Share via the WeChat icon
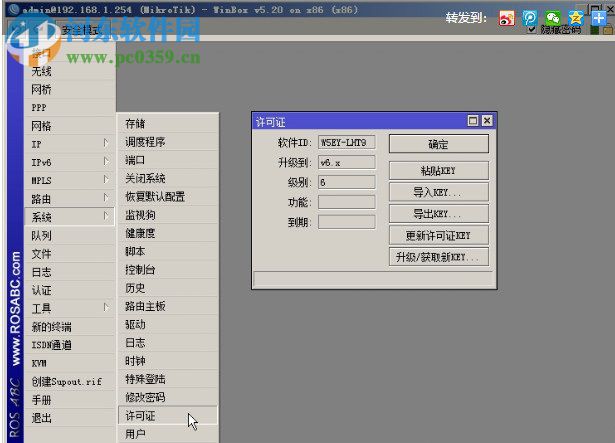This screenshot has width=615, height=443. (x=553, y=18)
